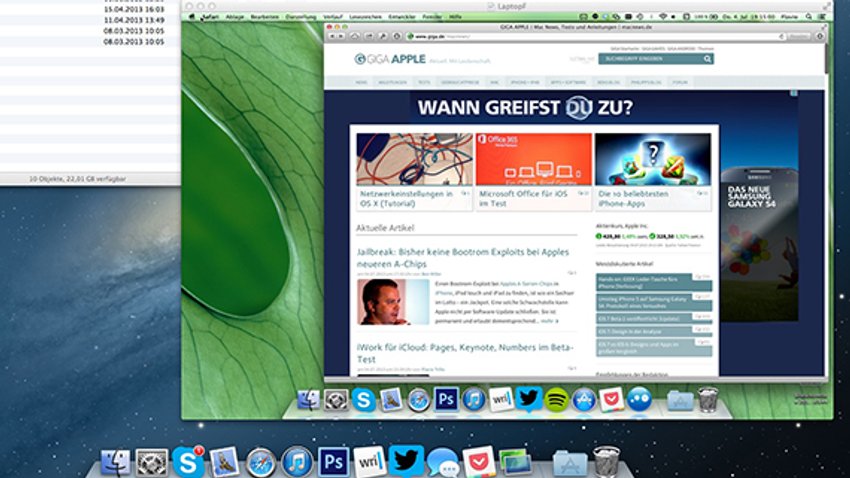Open the Trash in the remote Laptop dock
This screenshot has height=478, width=850.
point(708,400)
